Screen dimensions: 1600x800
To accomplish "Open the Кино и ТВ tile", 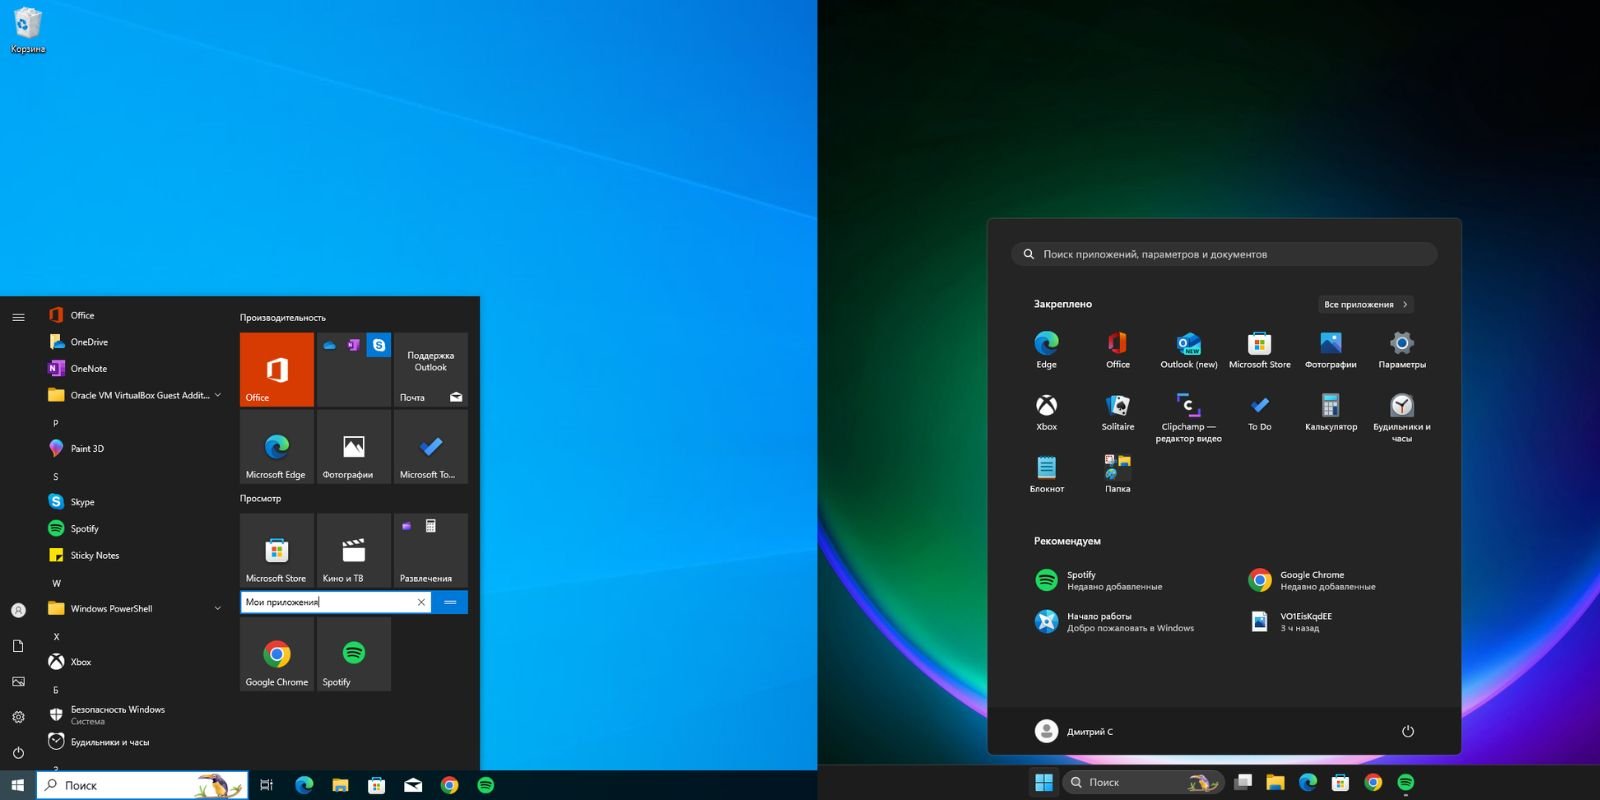I will coord(354,551).
